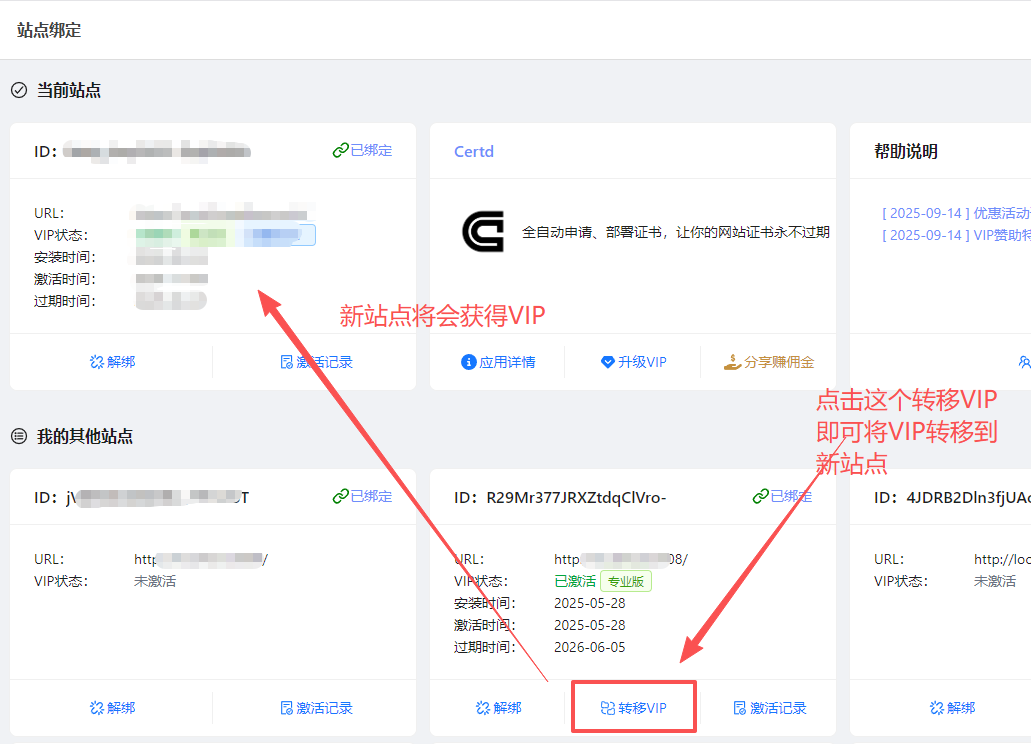This screenshot has width=1031, height=744.
Task: Click 已绑定 status on the jV site card
Action: 362,497
